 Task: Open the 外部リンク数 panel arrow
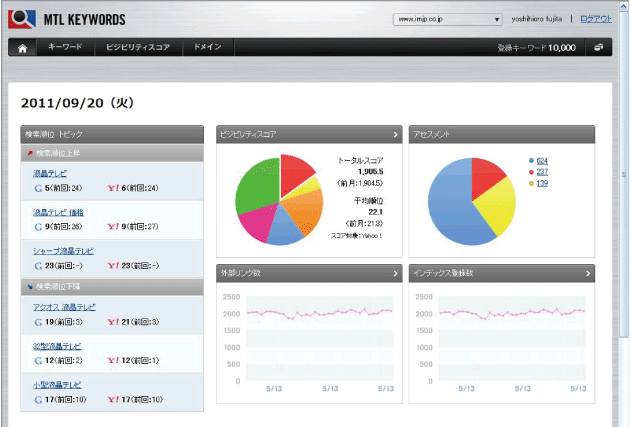tap(395, 273)
